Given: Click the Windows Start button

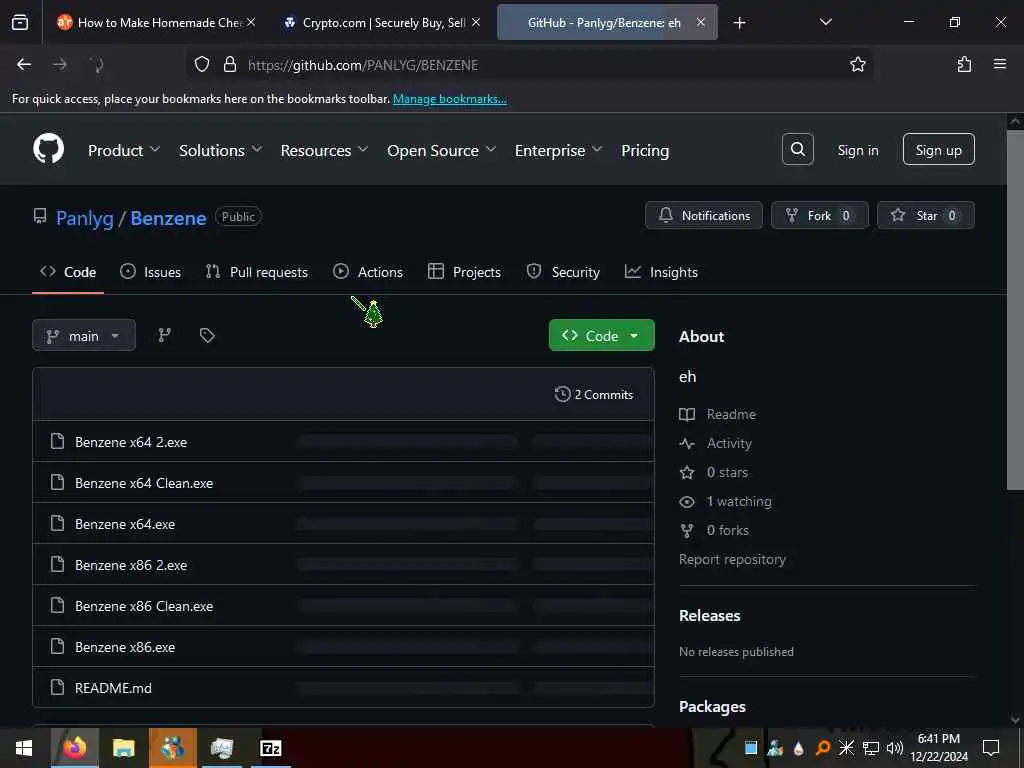Looking at the screenshot, I should [x=24, y=748].
